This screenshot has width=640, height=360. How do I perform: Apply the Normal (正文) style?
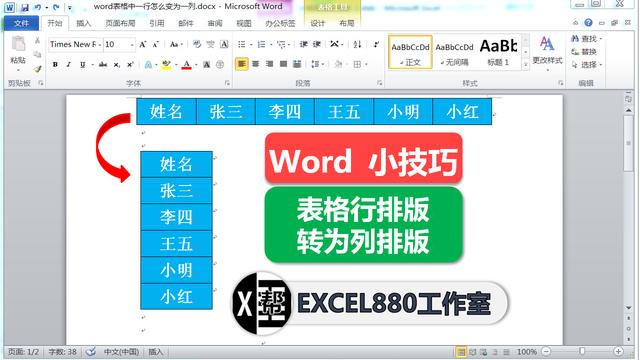coord(410,52)
